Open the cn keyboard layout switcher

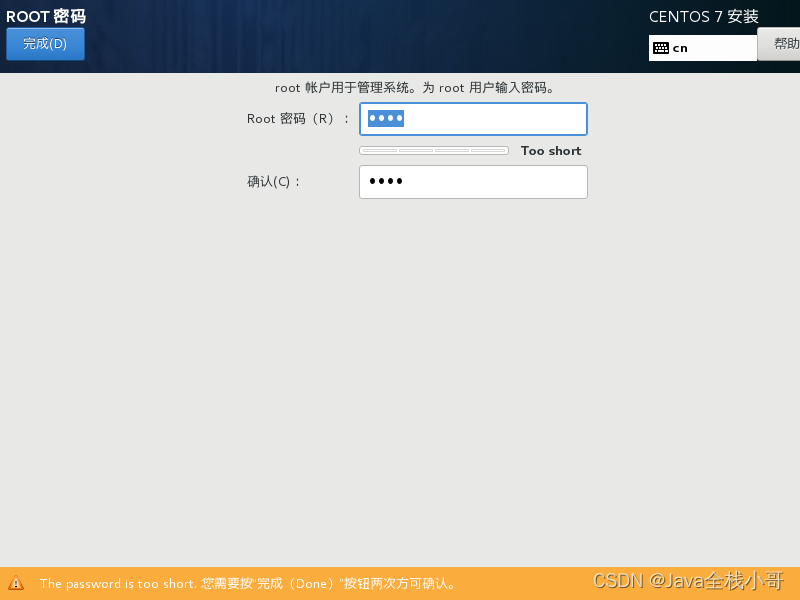click(x=703, y=47)
